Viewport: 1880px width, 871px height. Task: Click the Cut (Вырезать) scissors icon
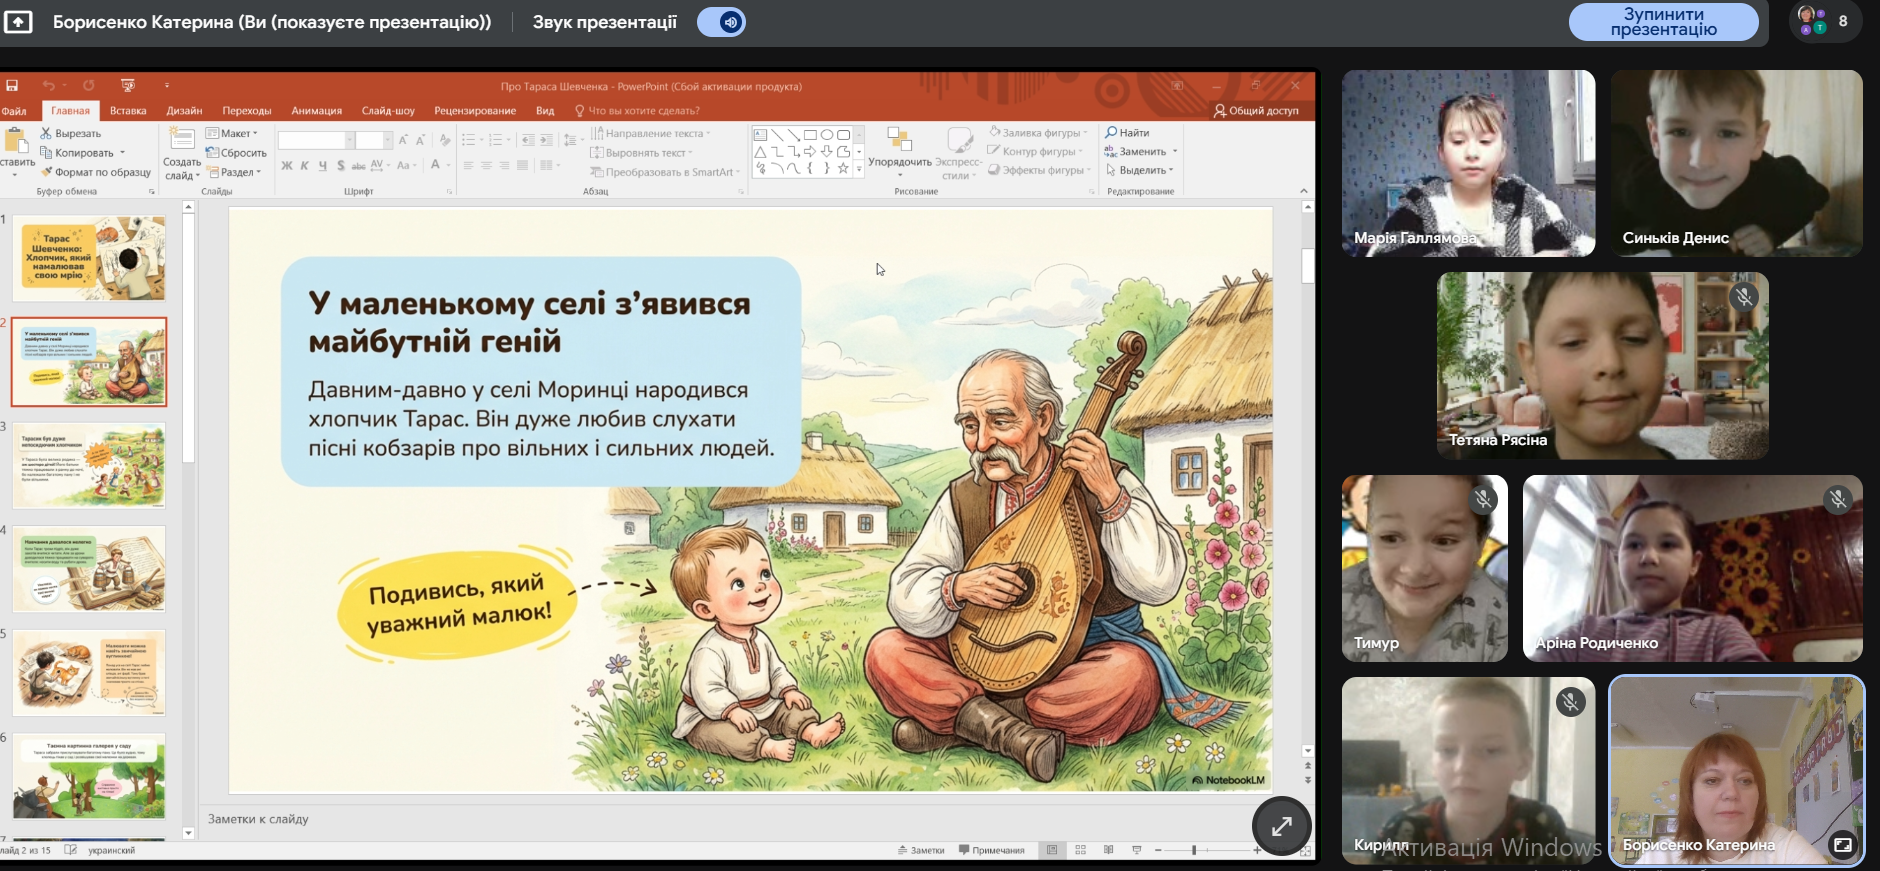coord(46,133)
